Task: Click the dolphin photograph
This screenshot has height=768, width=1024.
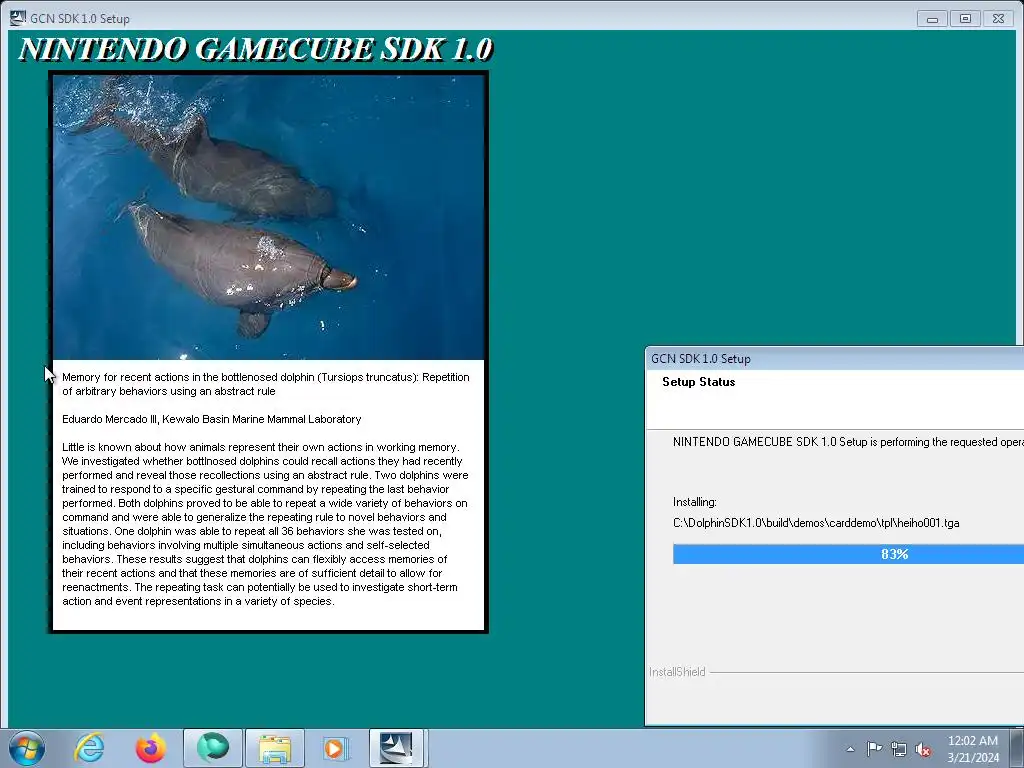Action: click(268, 217)
